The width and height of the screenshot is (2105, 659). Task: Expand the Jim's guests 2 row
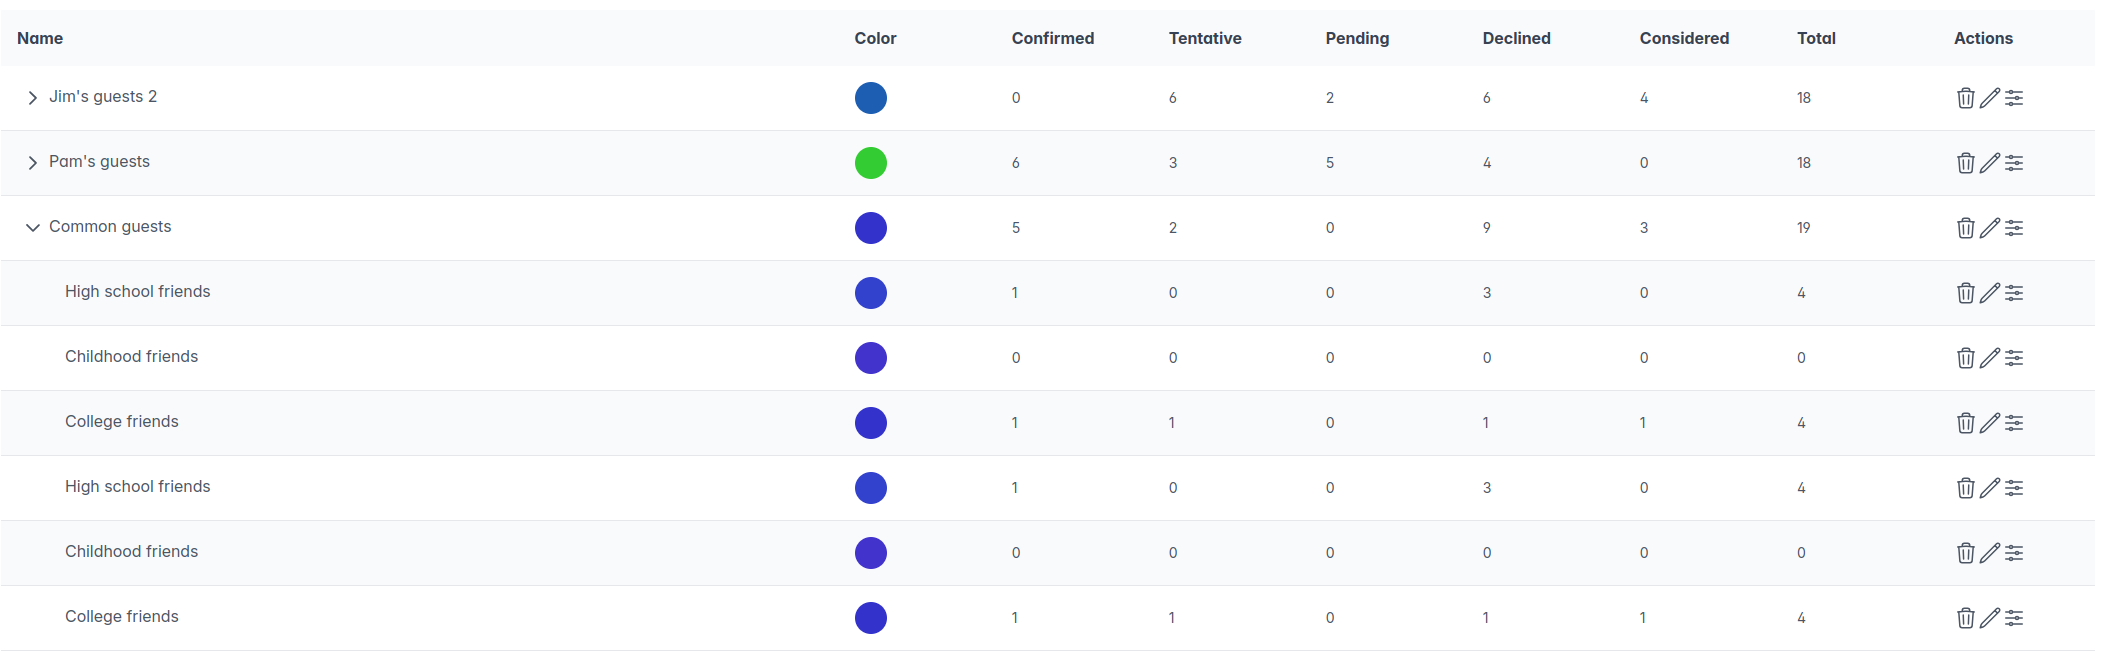pos(33,98)
